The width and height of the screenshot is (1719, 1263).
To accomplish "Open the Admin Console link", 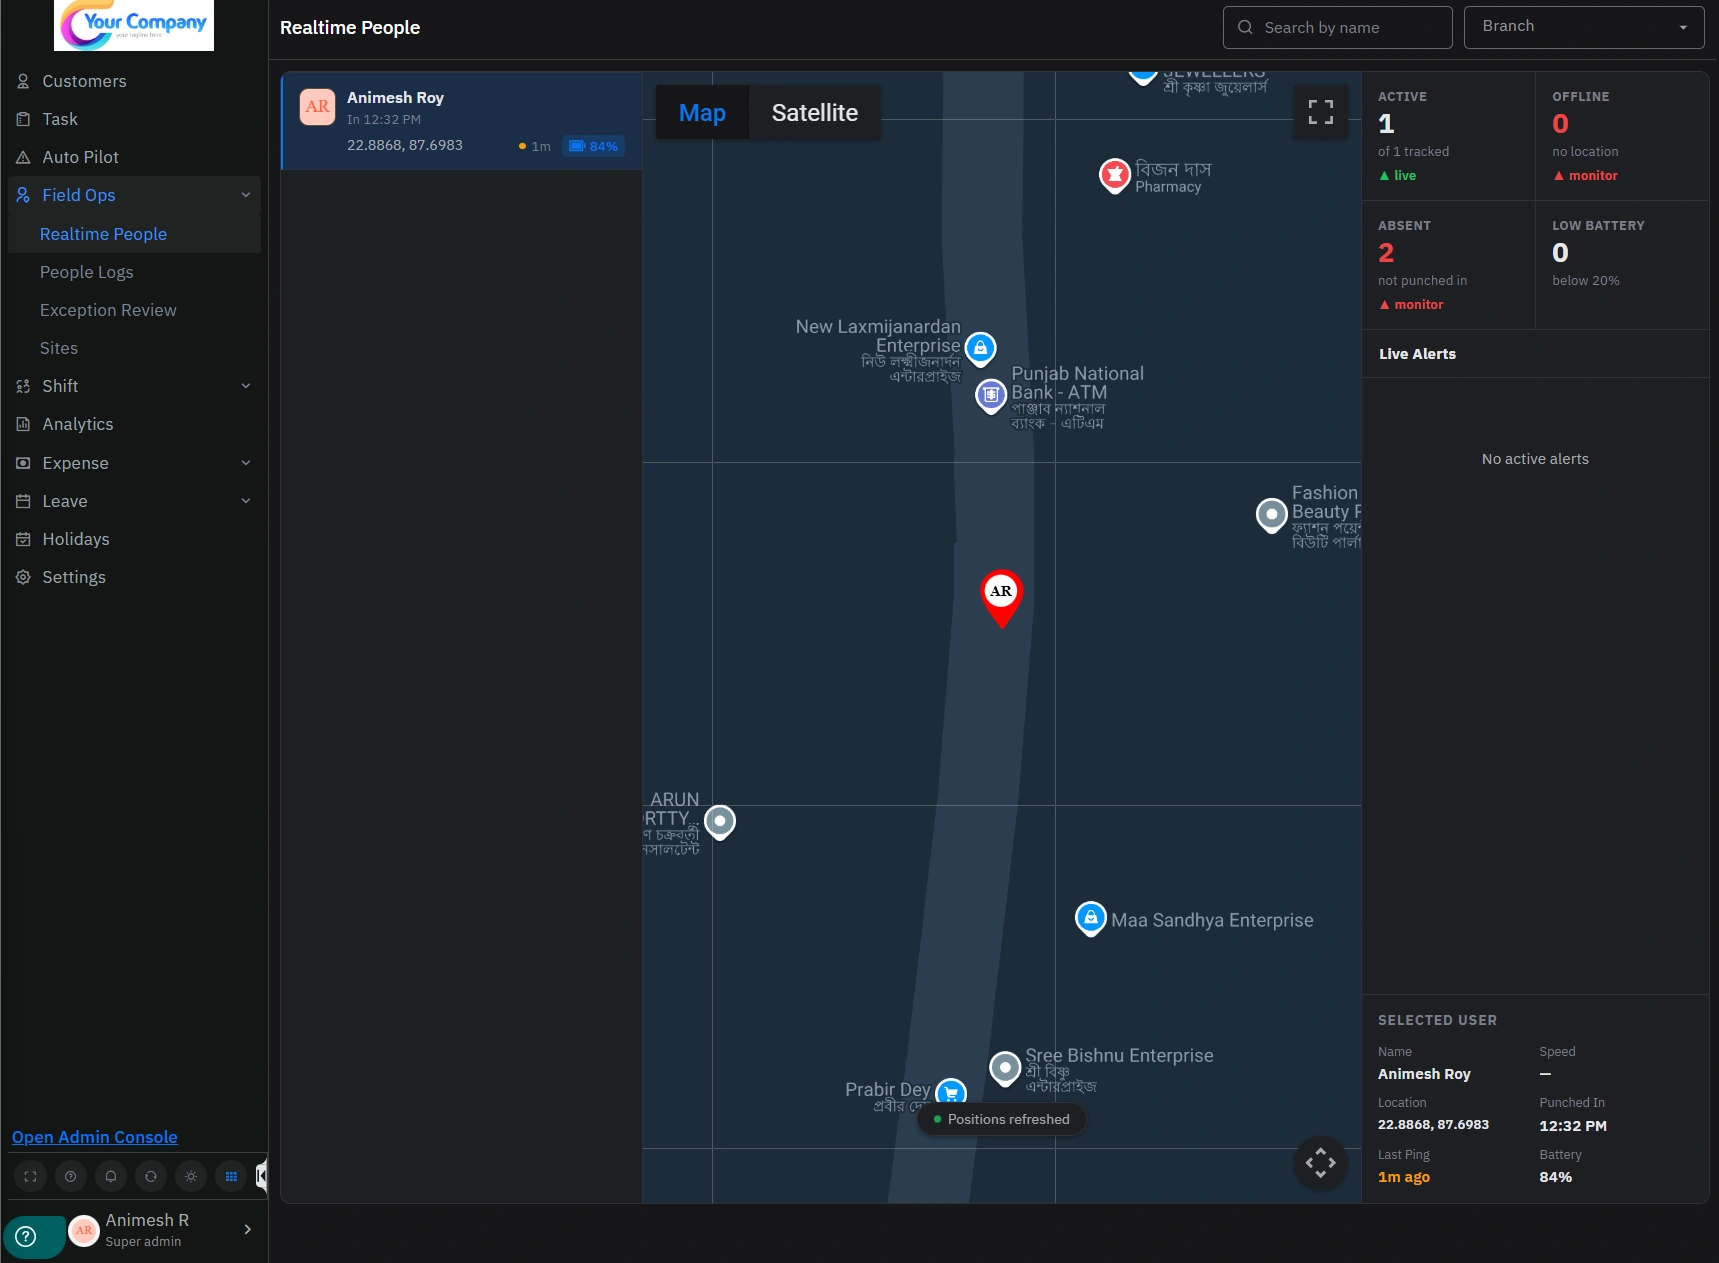I will [95, 1137].
